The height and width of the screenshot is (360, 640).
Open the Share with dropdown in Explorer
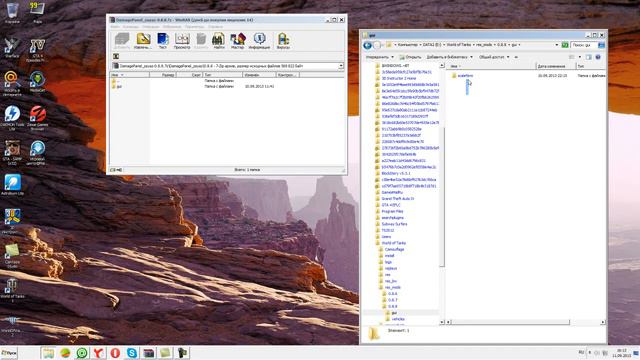tap(494, 57)
